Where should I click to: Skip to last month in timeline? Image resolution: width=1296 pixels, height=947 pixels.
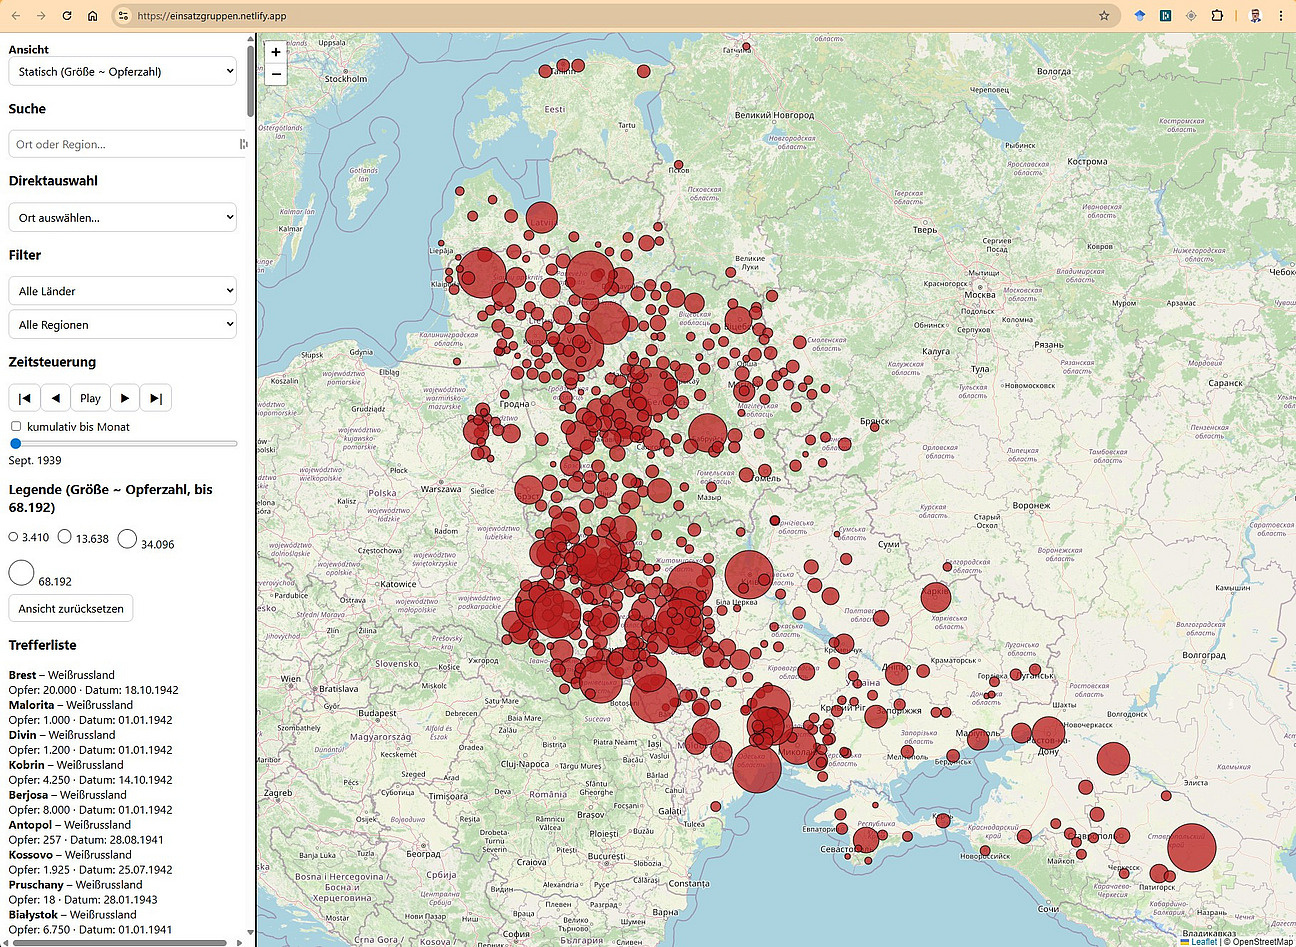(x=156, y=398)
